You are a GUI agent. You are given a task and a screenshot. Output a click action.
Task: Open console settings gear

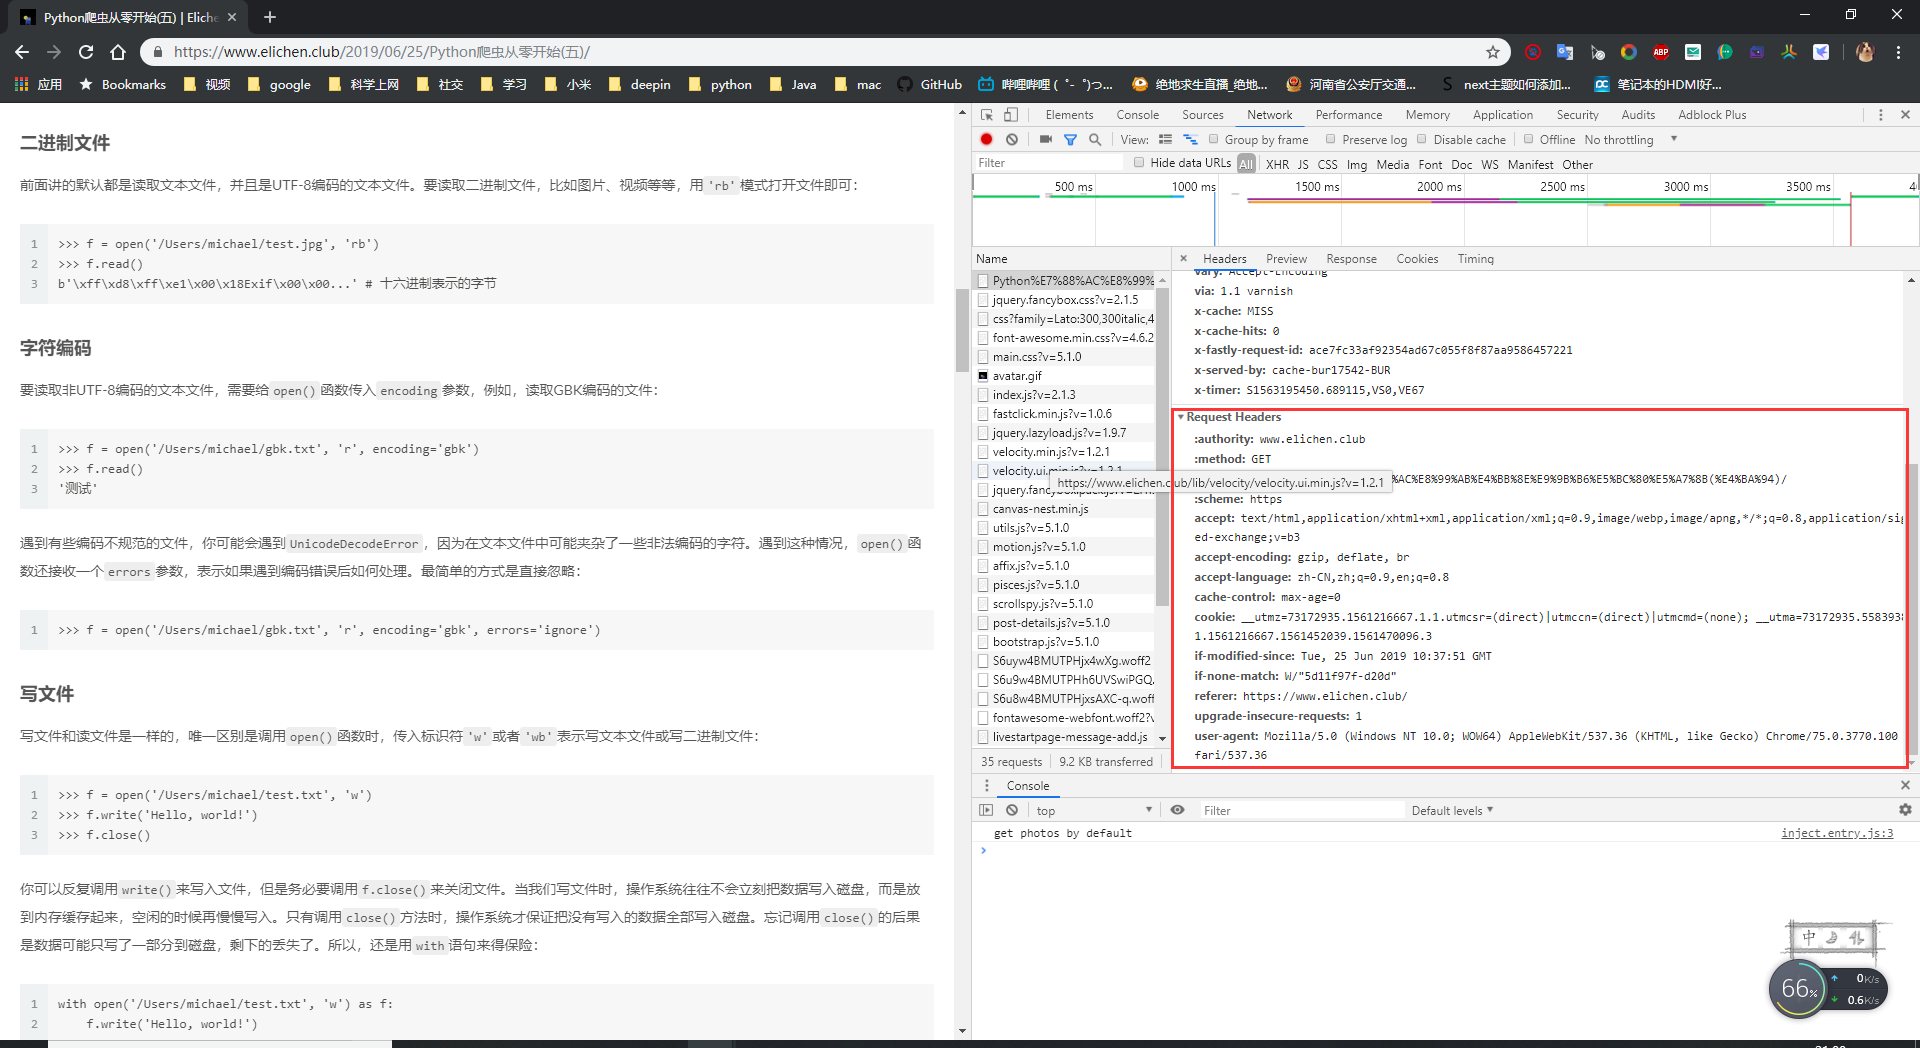coord(1905,810)
